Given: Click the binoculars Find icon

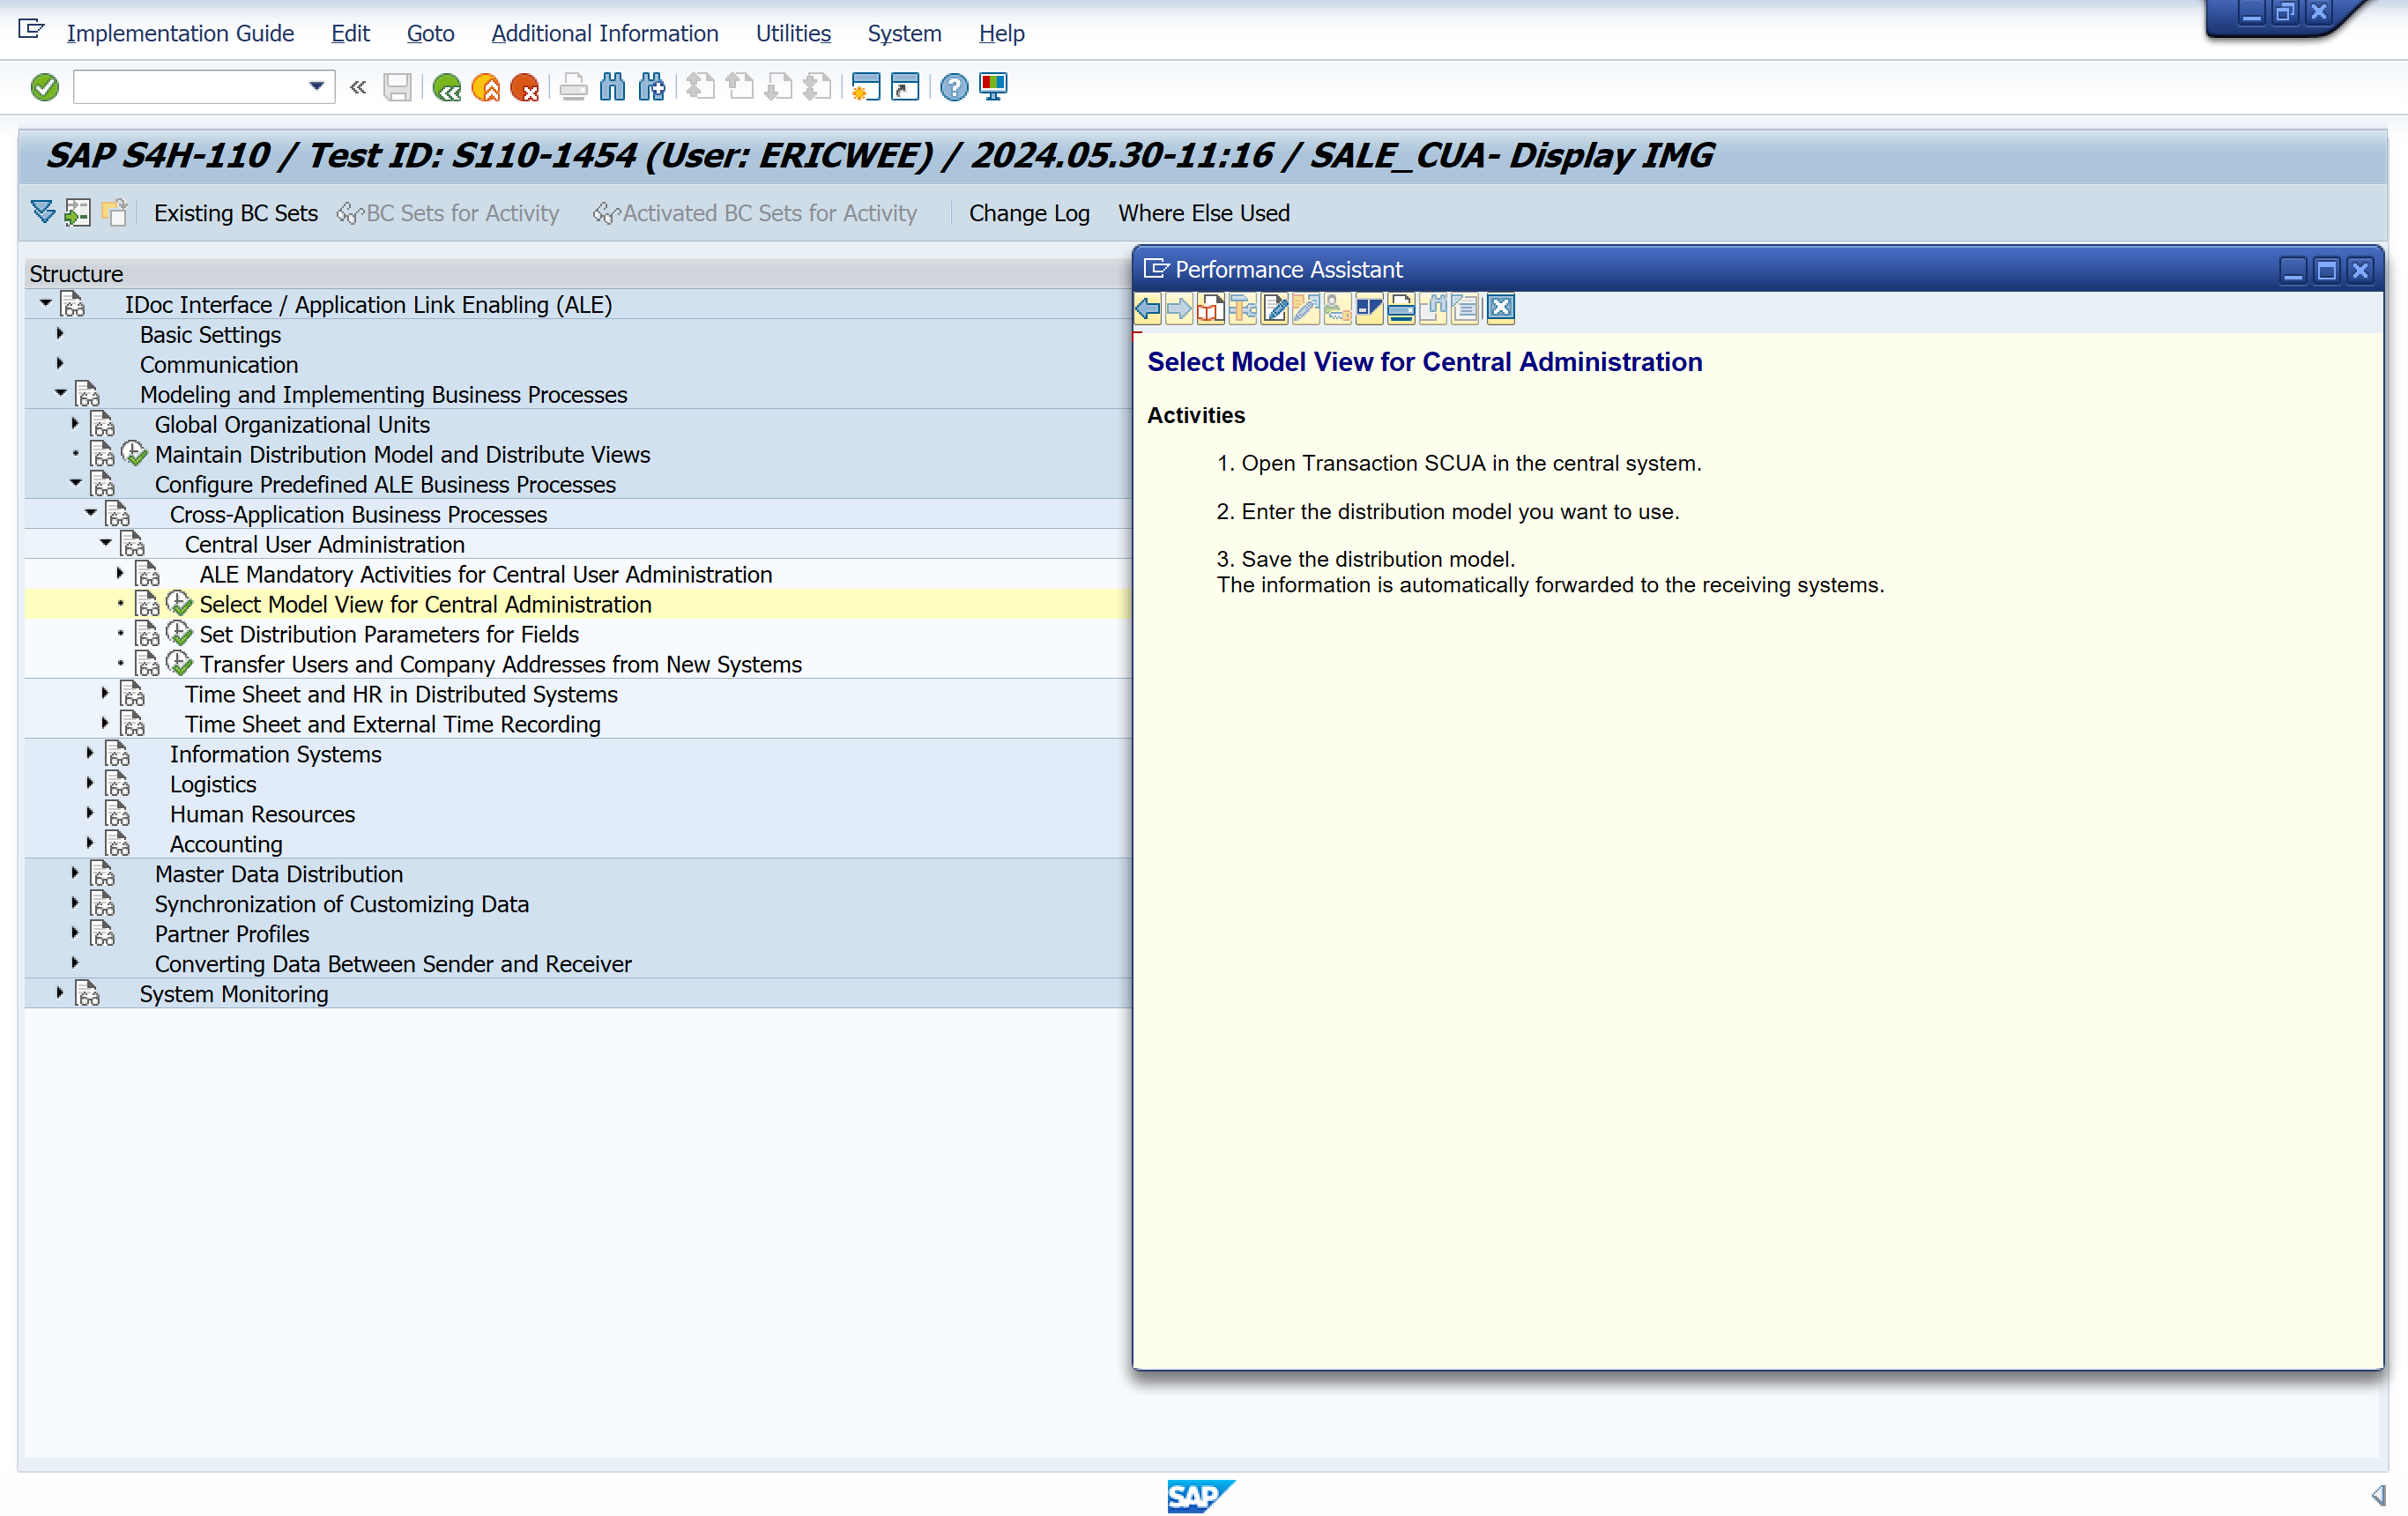Looking at the screenshot, I should (612, 88).
